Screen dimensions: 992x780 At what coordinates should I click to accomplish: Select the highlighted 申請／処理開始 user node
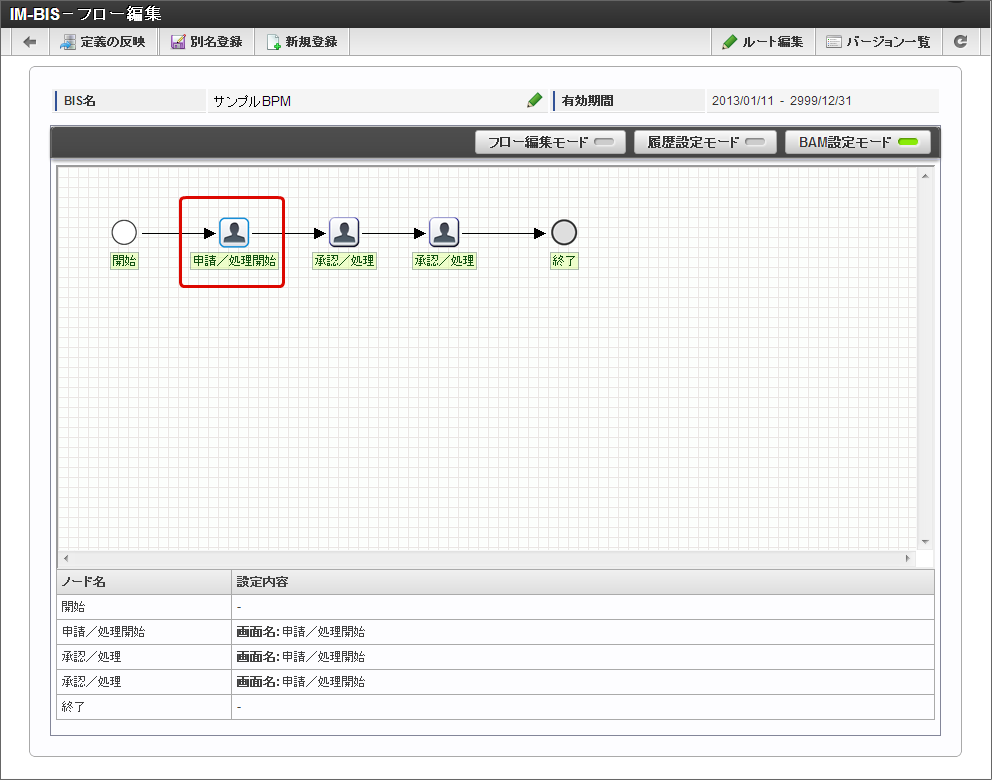coord(234,231)
